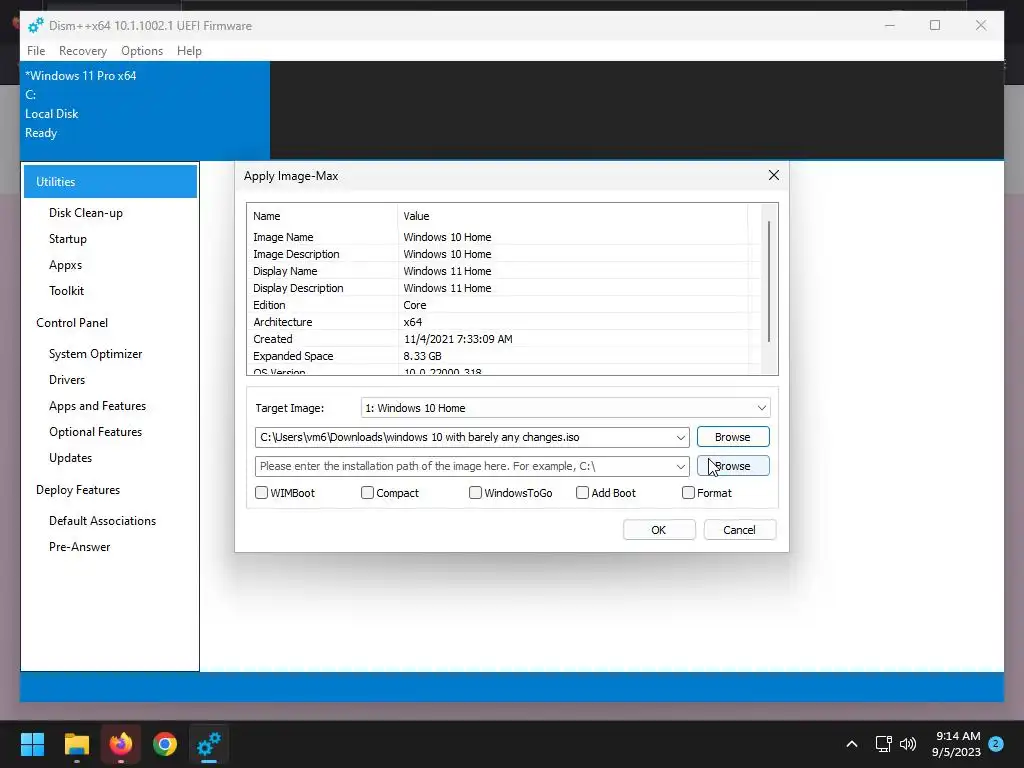Viewport: 1024px width, 768px height.
Task: Open the File menu
Action: (x=36, y=51)
